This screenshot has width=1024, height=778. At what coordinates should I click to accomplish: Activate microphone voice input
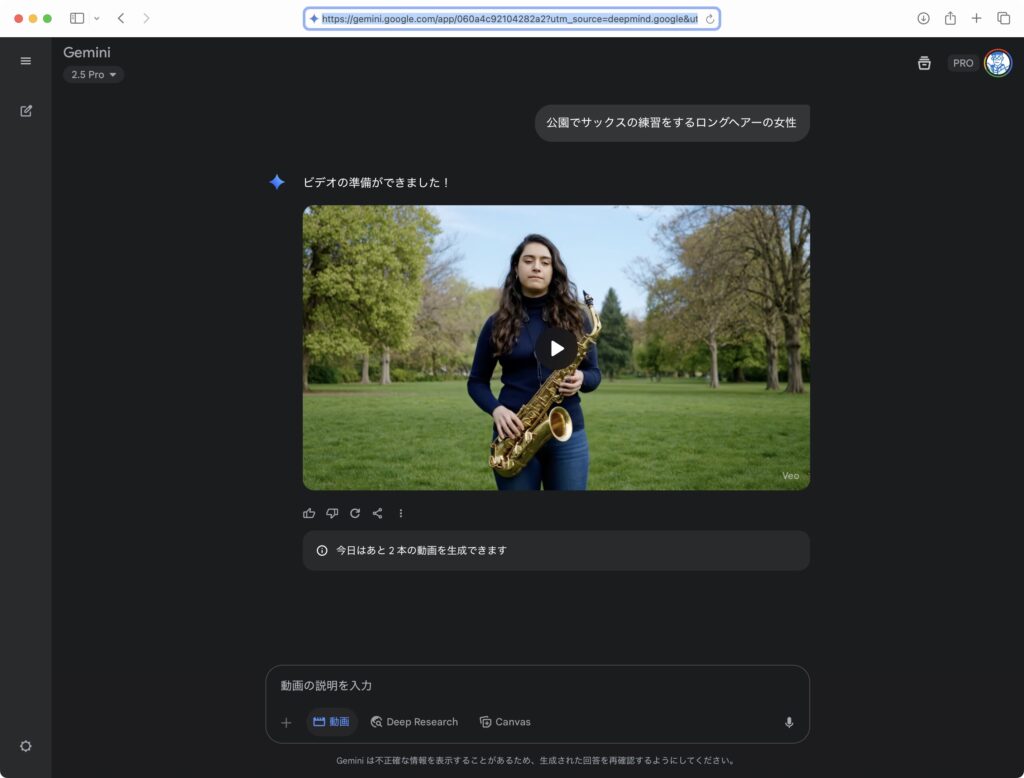(x=789, y=722)
